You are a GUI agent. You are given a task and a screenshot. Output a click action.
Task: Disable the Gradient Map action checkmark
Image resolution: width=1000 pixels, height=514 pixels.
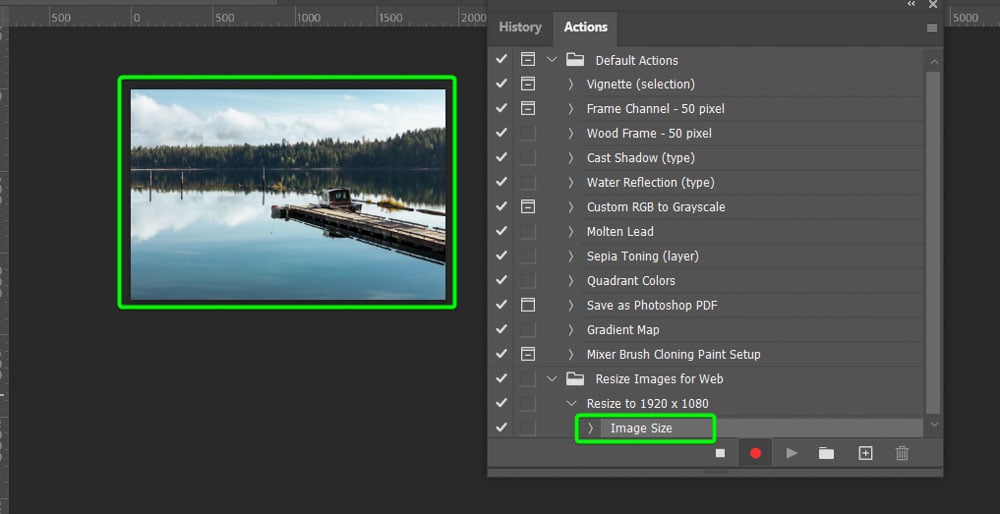coord(502,330)
